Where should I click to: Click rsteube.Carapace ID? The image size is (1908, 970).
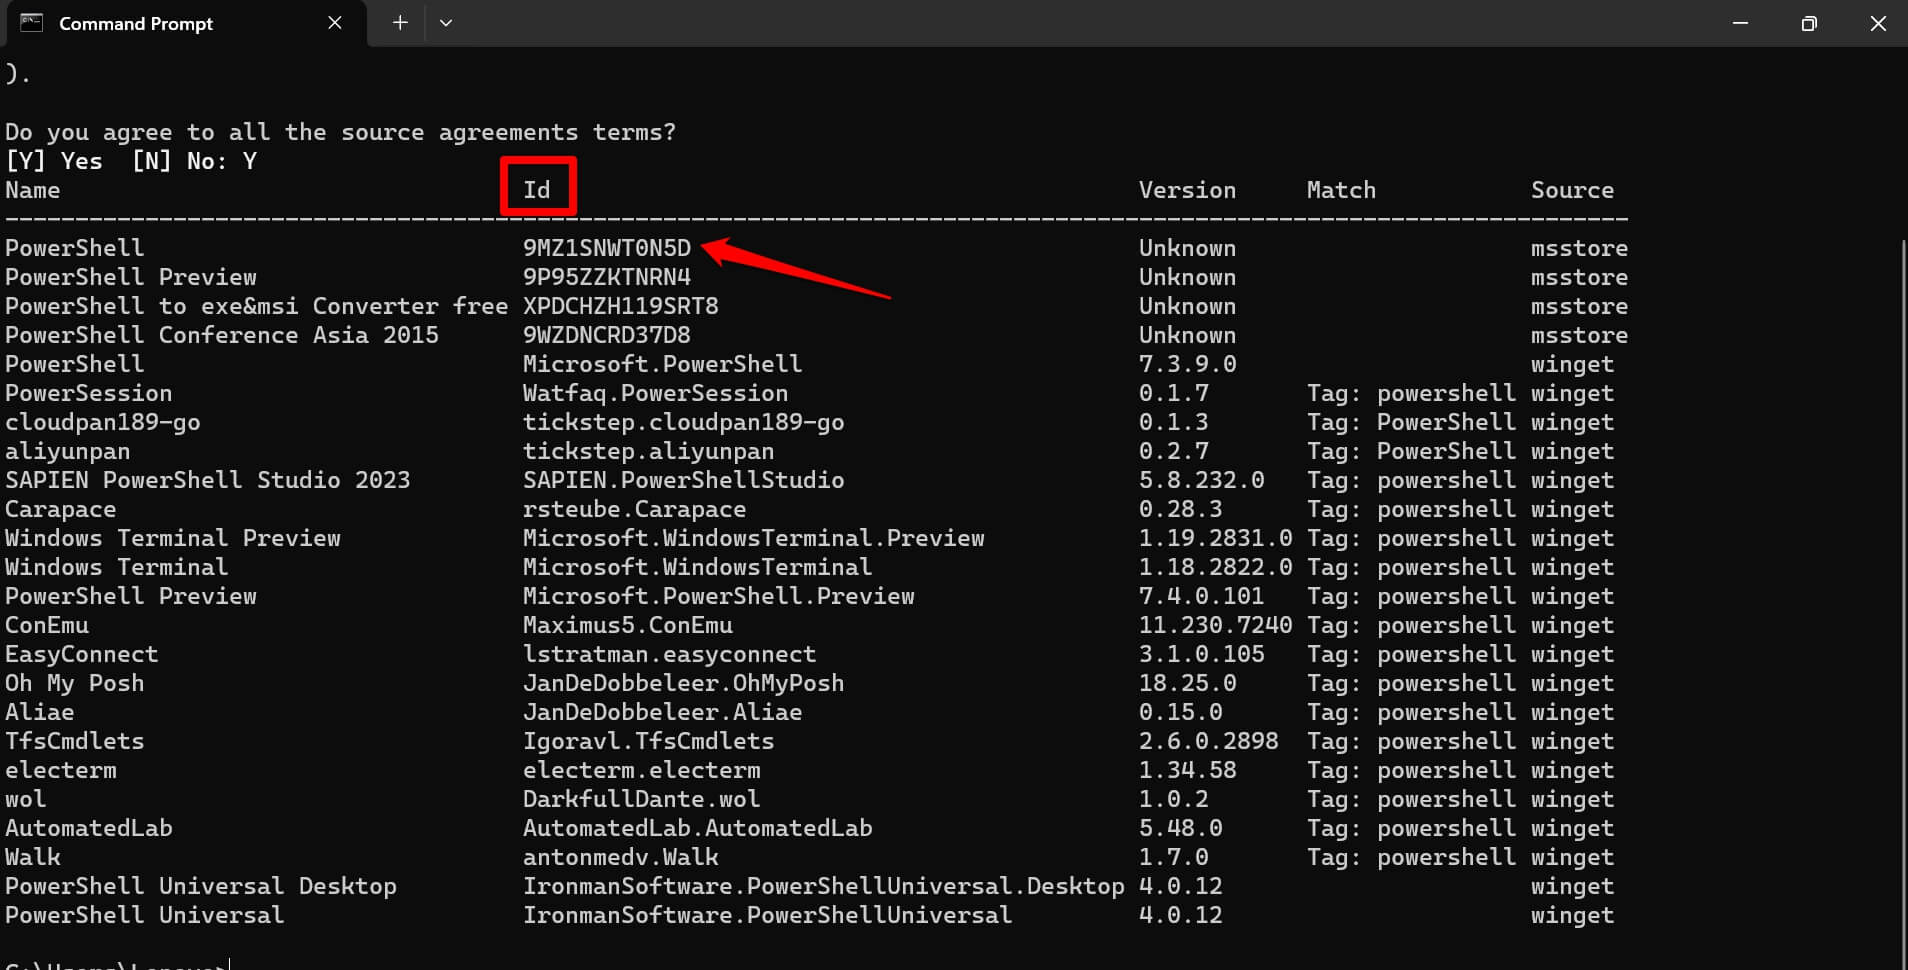coord(635,509)
